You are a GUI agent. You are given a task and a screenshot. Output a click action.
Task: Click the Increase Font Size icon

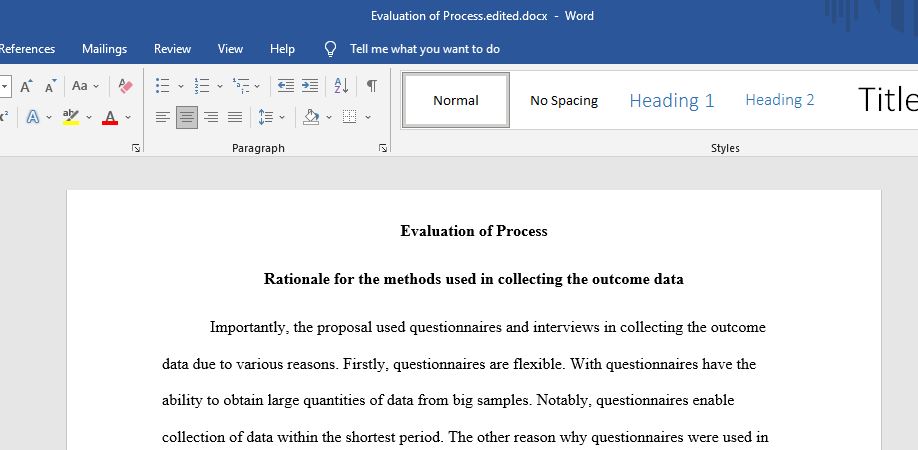coord(26,87)
